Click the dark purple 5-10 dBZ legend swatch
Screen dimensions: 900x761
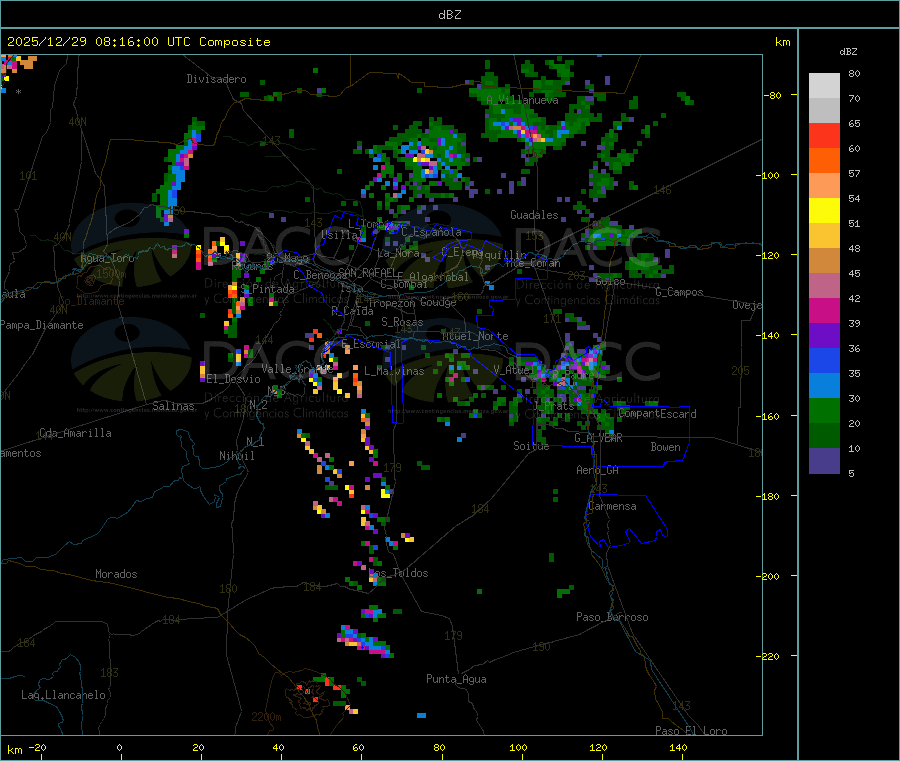[x=824, y=461]
